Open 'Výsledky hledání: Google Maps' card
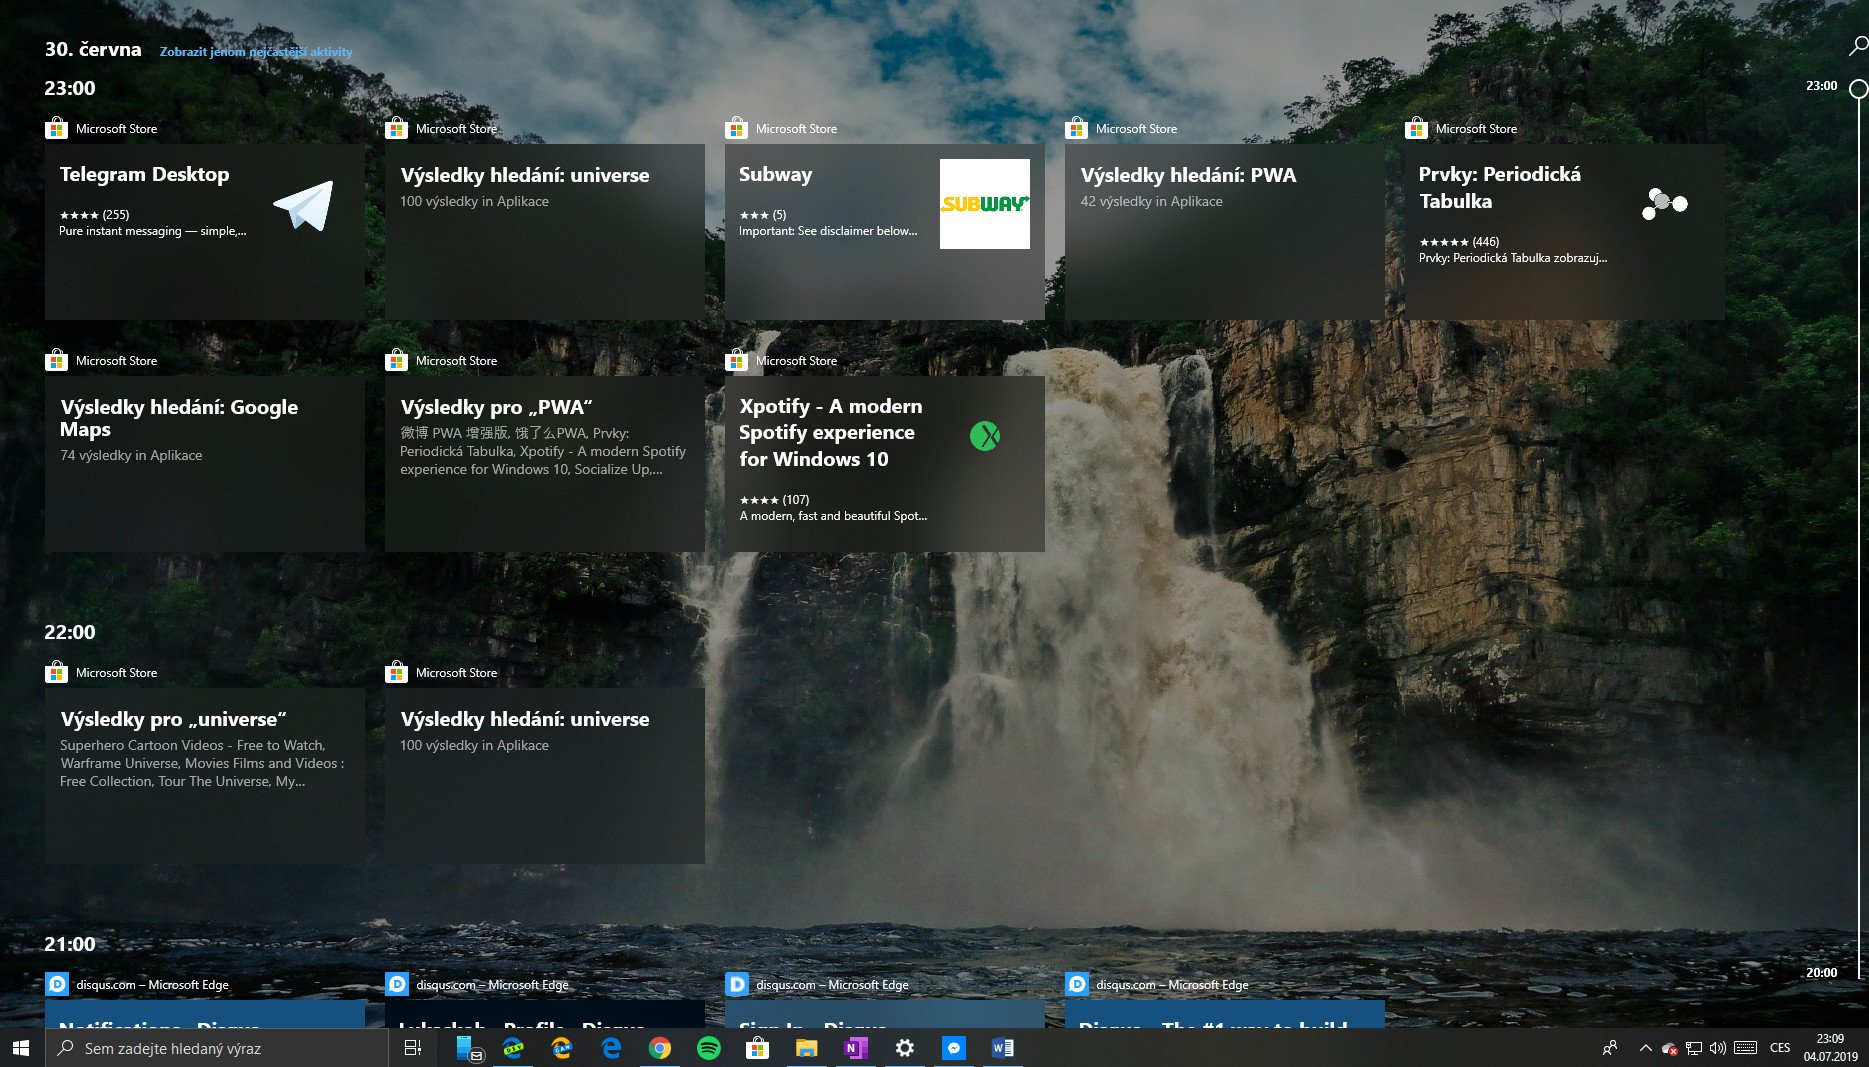This screenshot has width=1869, height=1067. tap(204, 464)
